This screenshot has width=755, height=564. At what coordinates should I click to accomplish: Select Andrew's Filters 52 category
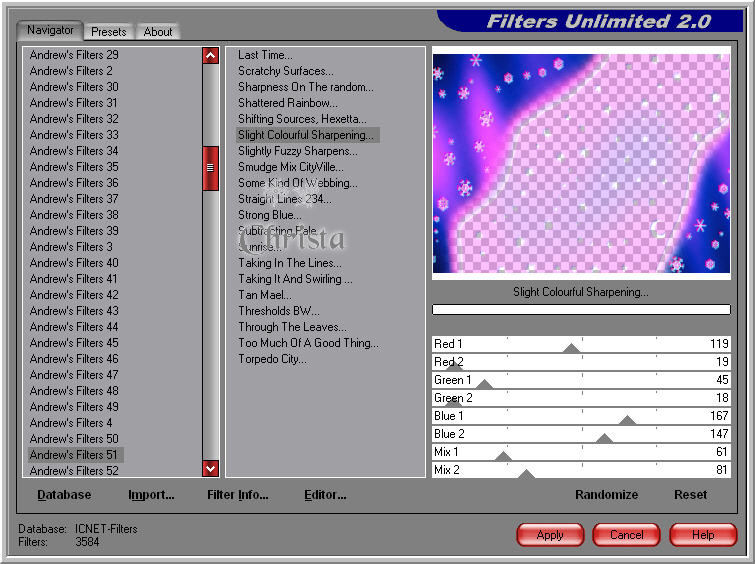coord(74,471)
